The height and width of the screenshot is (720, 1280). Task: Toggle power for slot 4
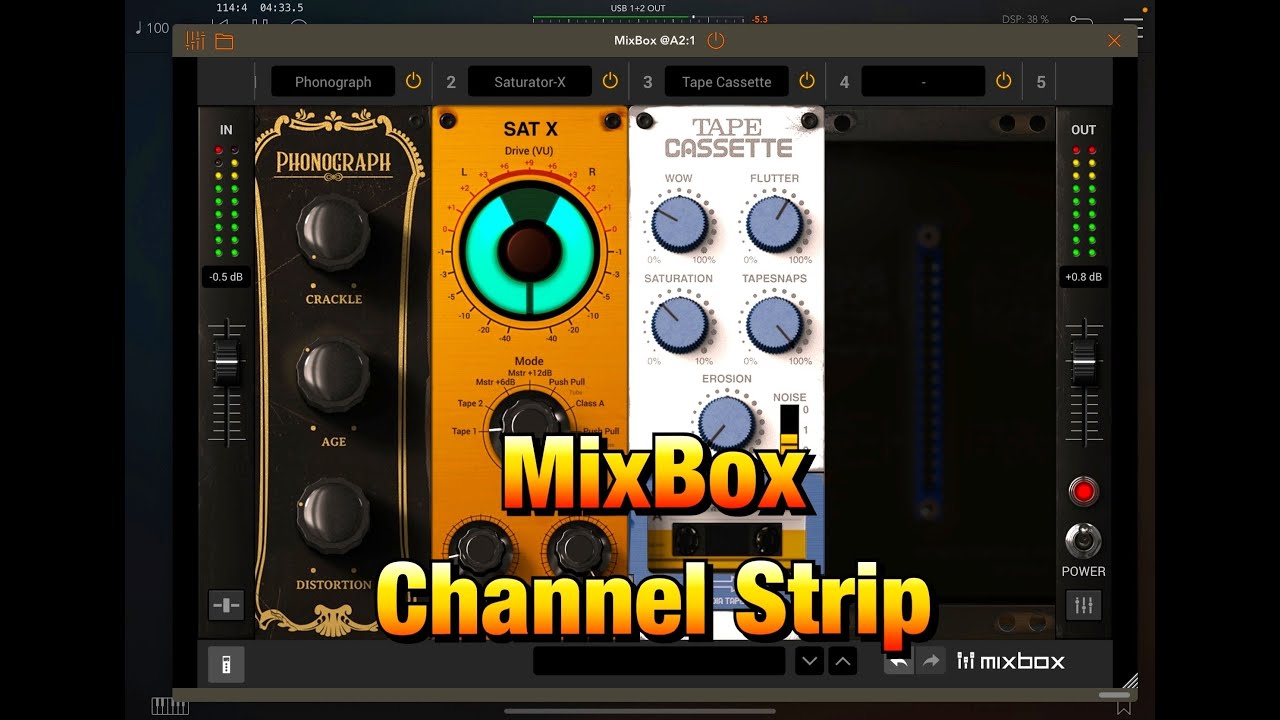point(1004,81)
